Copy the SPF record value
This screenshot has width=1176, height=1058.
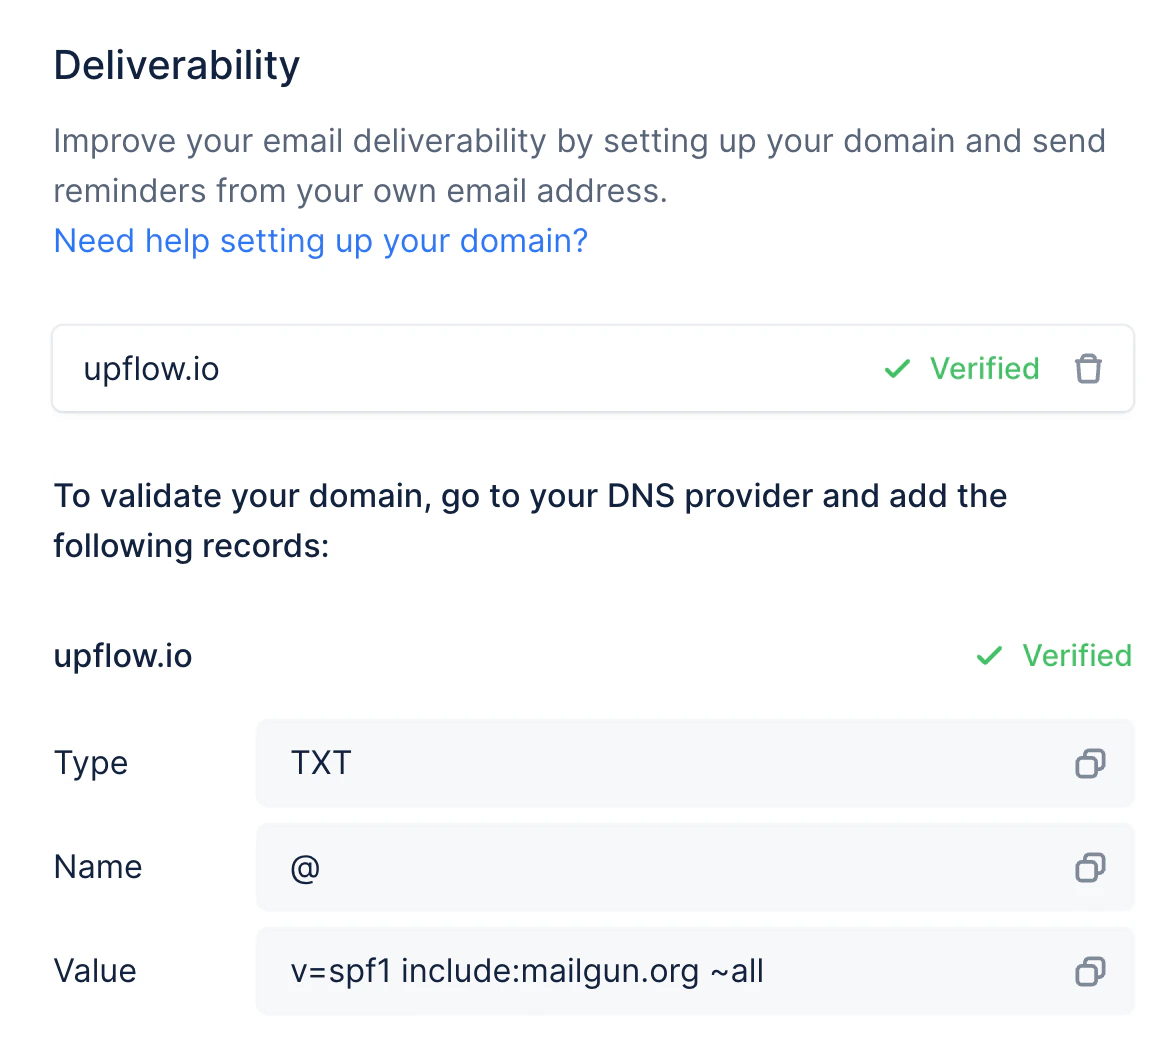point(1090,971)
